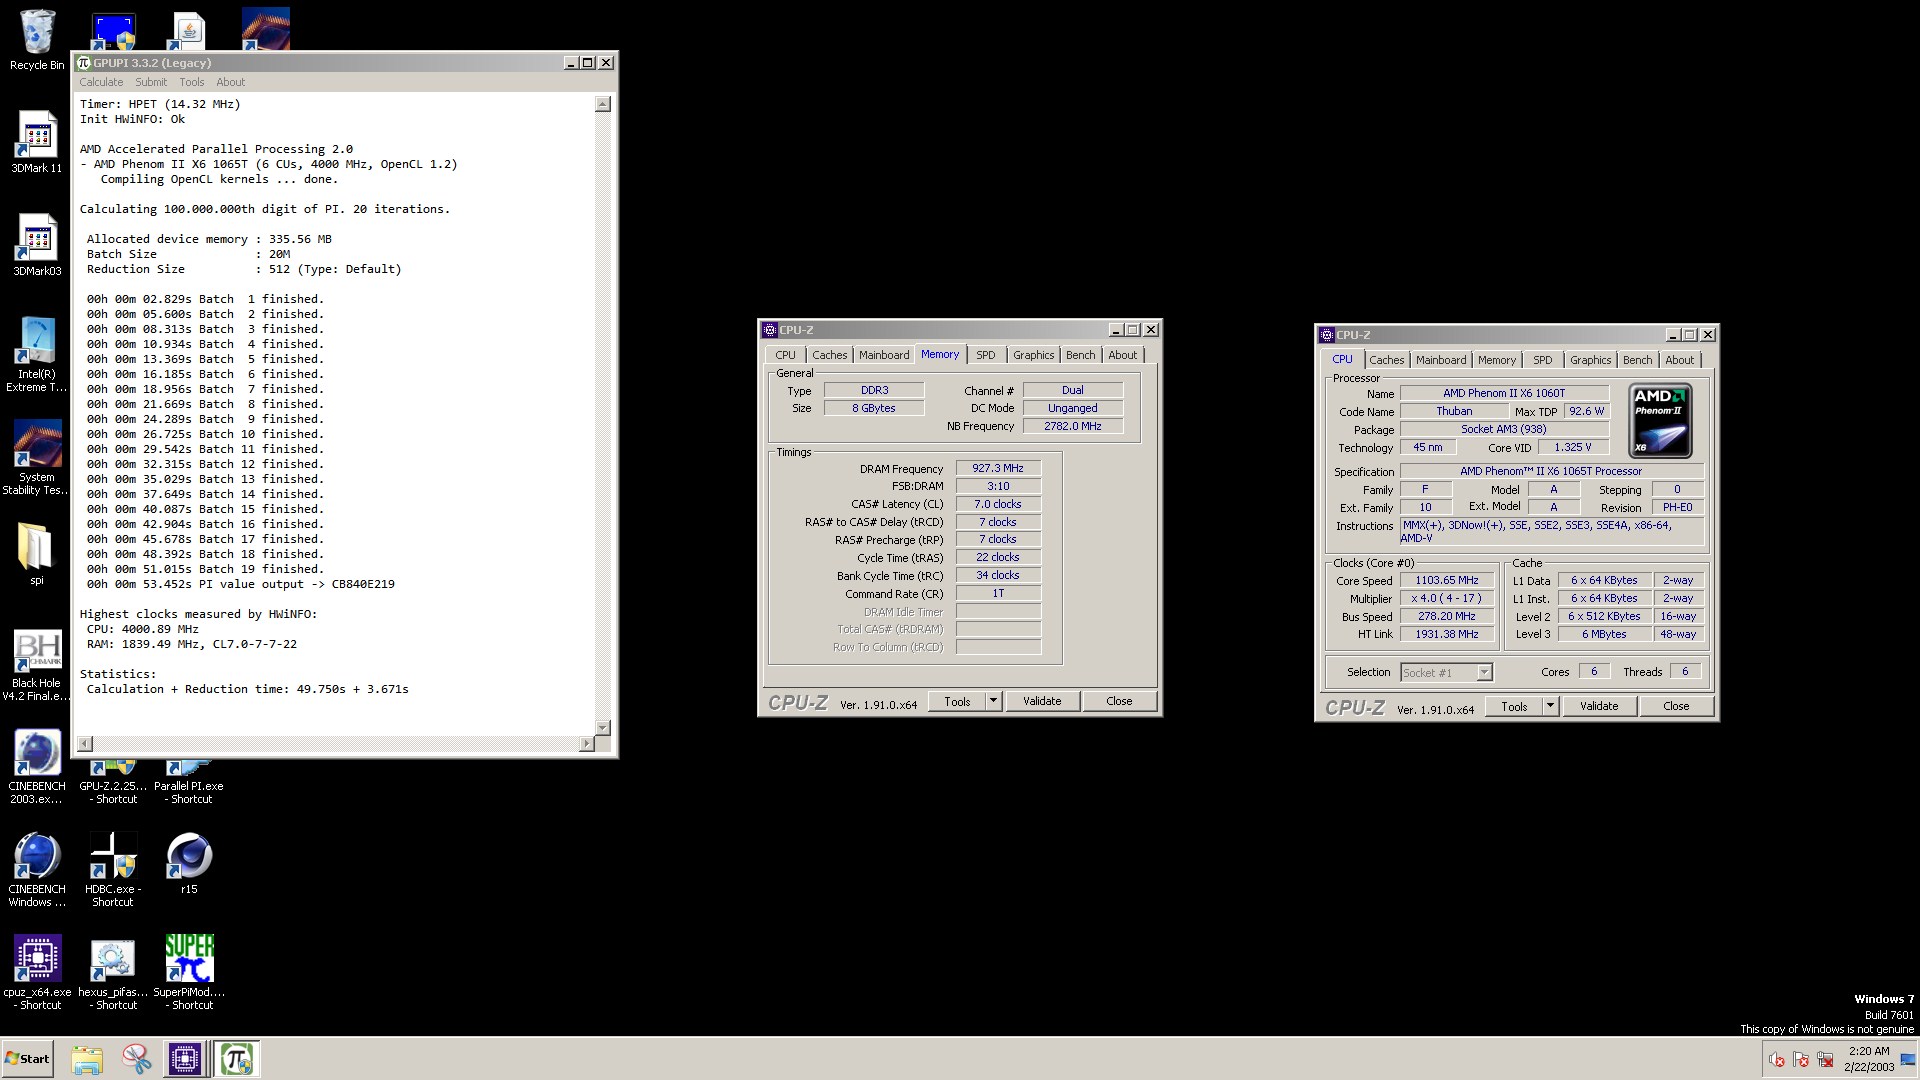Click the Core Speed value 1103.65 MHz

pyautogui.click(x=1446, y=581)
